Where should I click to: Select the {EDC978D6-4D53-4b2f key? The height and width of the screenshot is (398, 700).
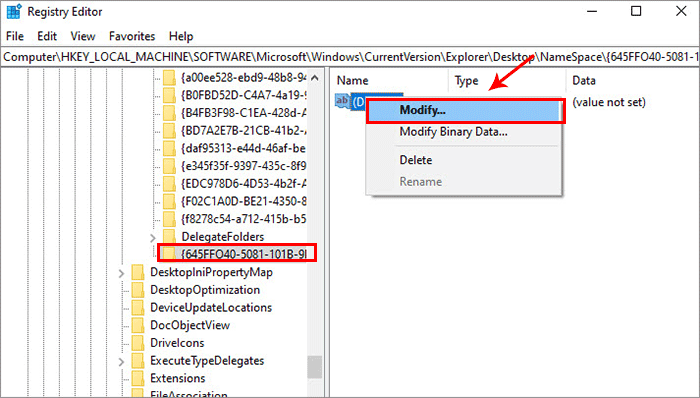click(x=244, y=183)
